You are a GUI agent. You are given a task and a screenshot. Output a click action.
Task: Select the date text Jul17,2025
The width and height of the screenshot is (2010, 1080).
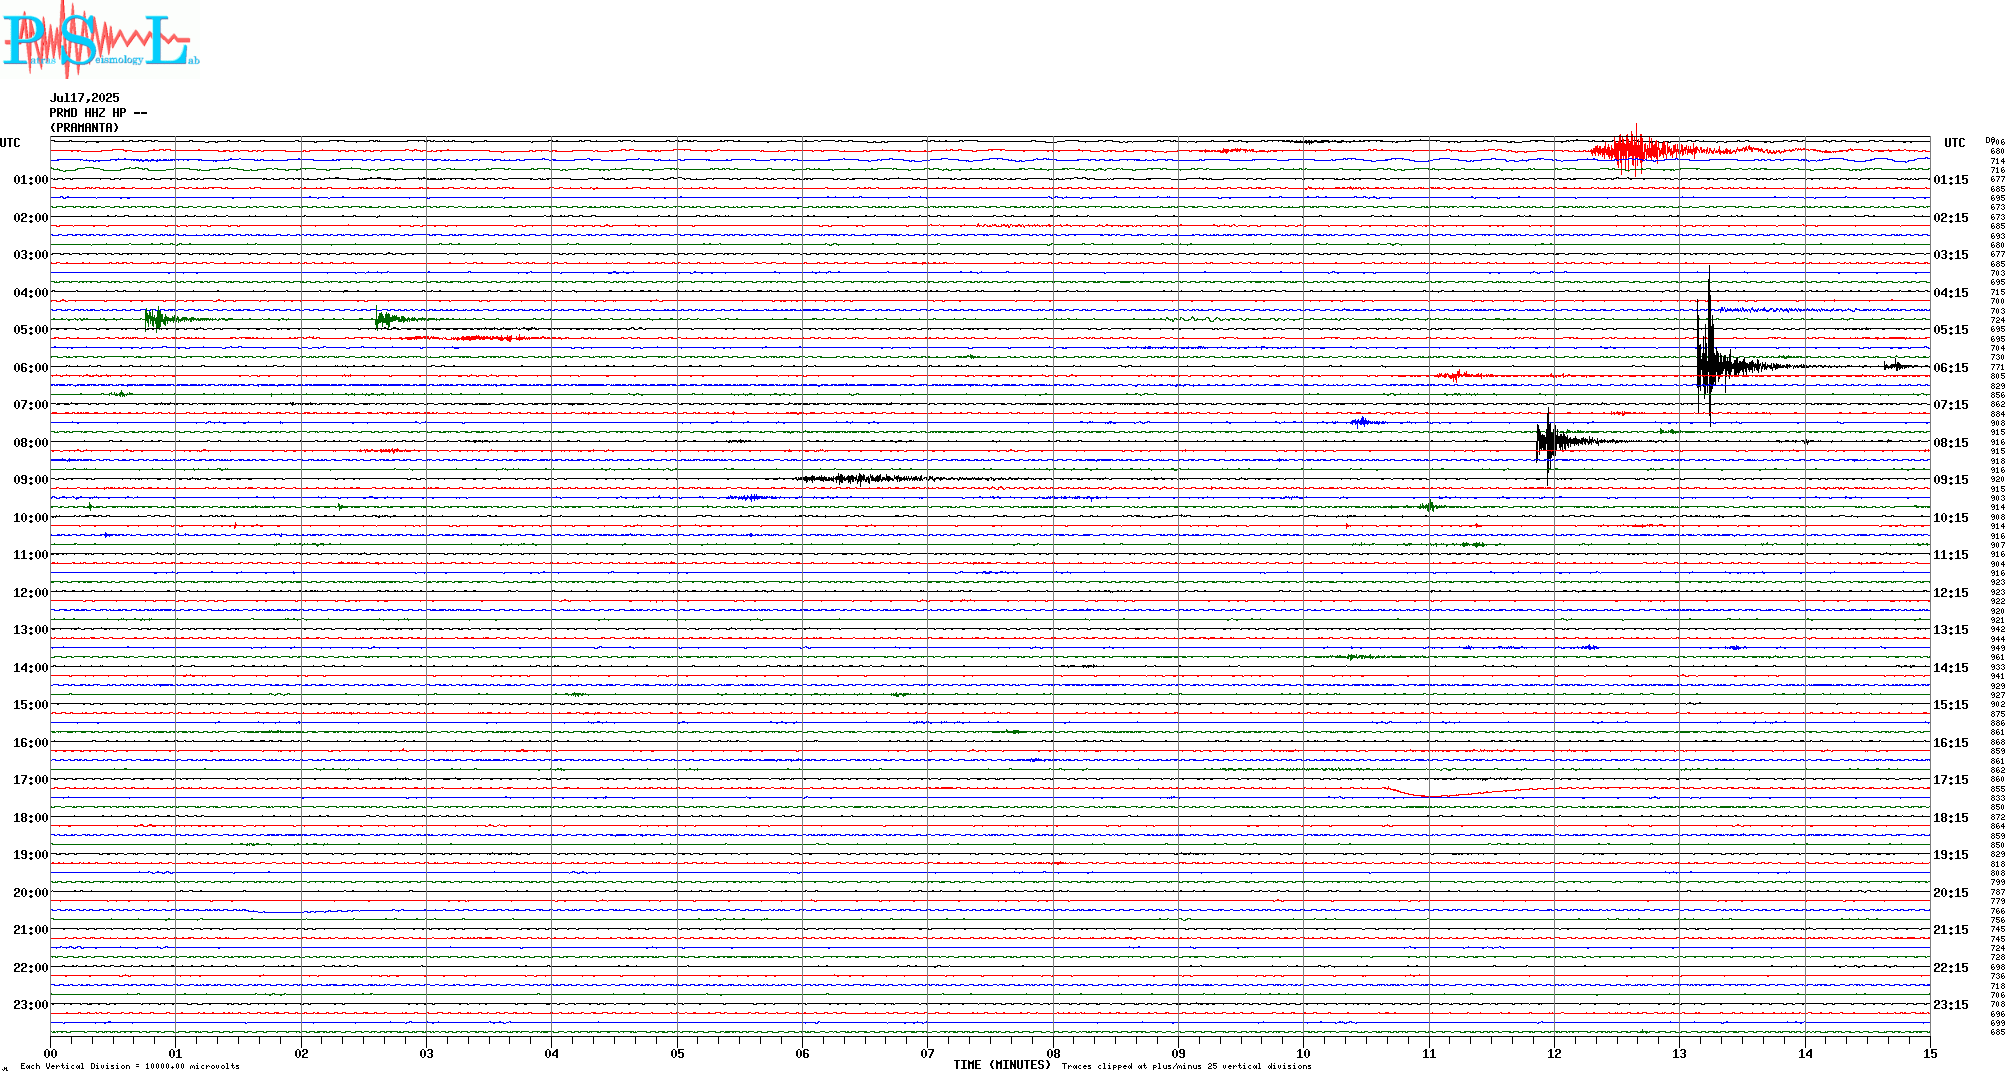click(x=85, y=98)
